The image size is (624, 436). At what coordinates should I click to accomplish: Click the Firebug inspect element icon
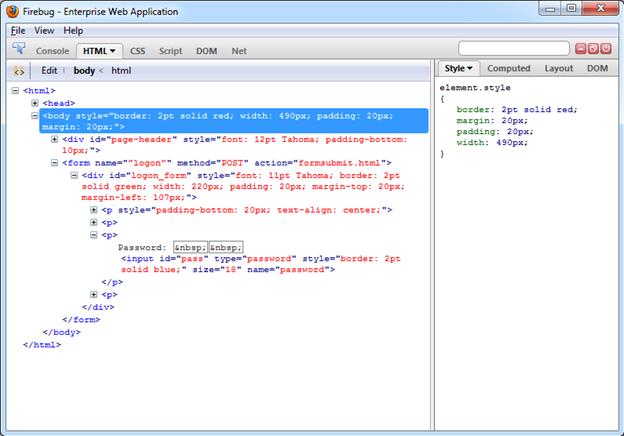pyautogui.click(x=19, y=49)
